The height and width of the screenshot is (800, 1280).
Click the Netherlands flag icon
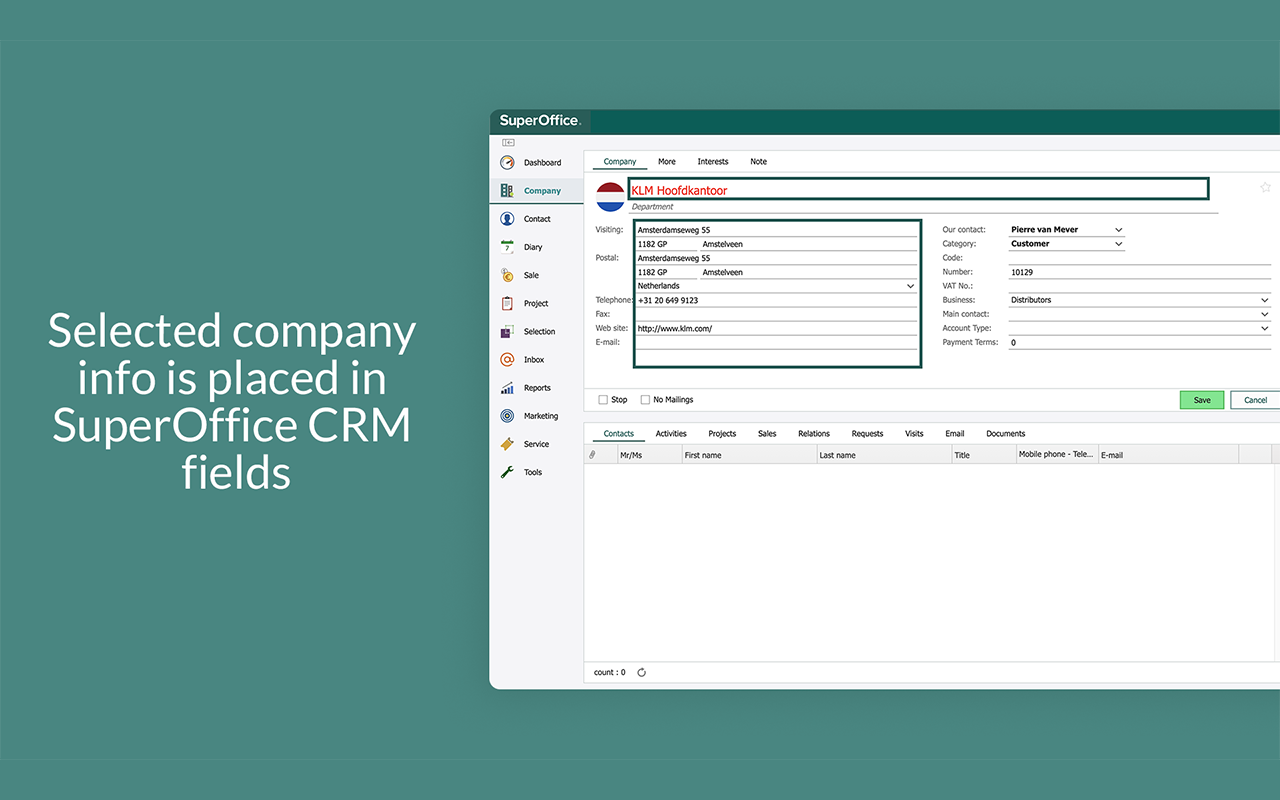pos(610,197)
